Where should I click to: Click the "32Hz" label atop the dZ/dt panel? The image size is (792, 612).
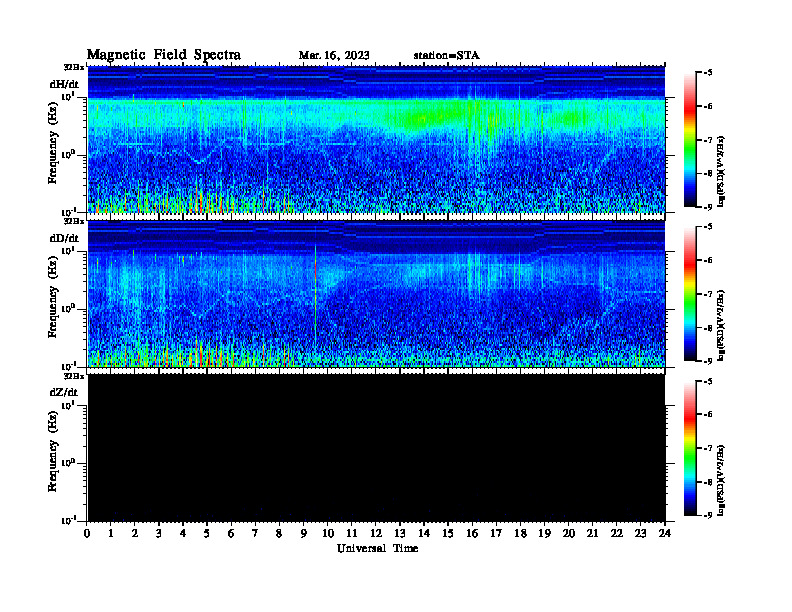pos(74,376)
